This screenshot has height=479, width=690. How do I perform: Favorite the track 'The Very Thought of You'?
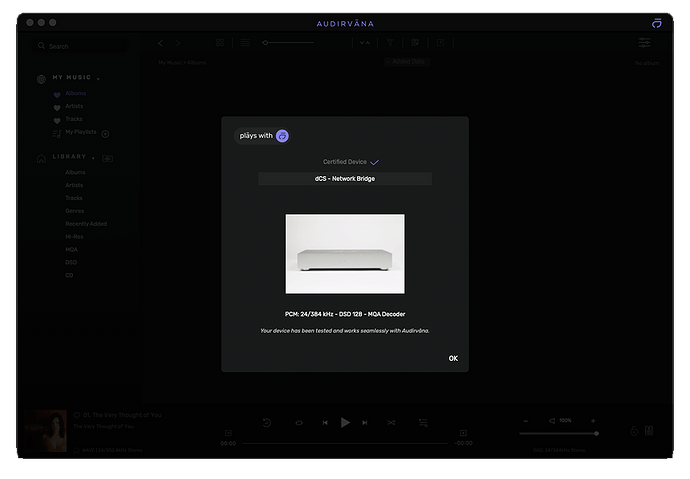[77, 415]
